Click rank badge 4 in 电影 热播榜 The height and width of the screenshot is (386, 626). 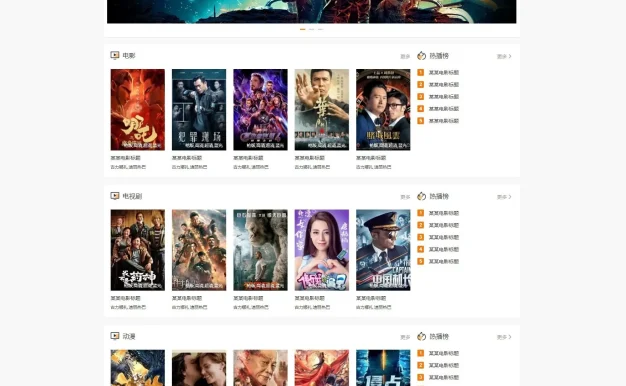click(420, 109)
